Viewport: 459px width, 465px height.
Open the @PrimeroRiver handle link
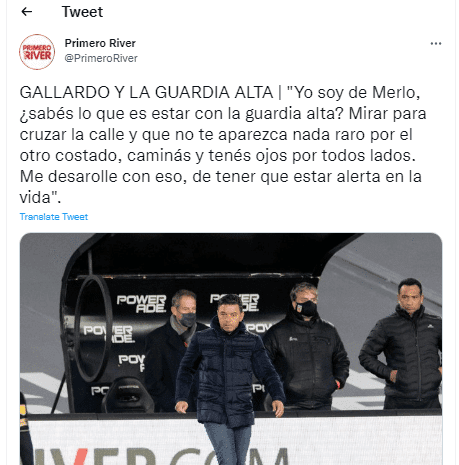coord(101,58)
